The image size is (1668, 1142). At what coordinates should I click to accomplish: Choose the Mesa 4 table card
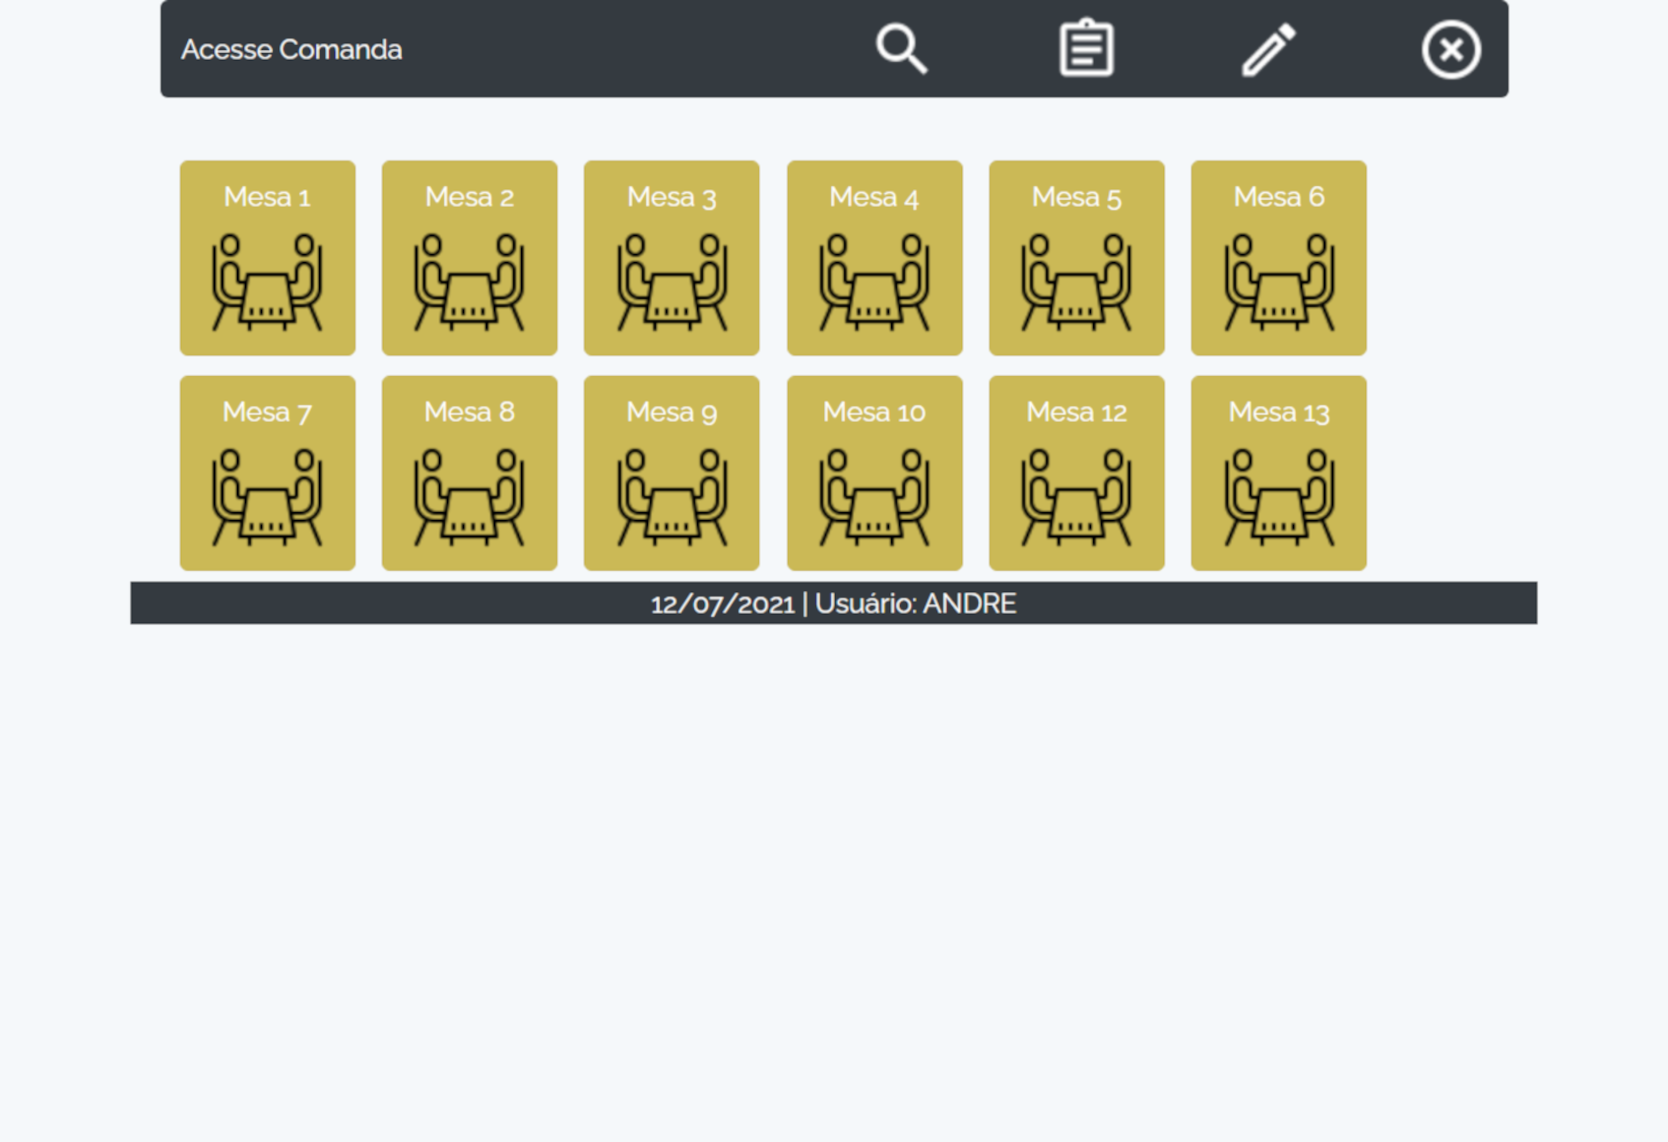(x=874, y=258)
